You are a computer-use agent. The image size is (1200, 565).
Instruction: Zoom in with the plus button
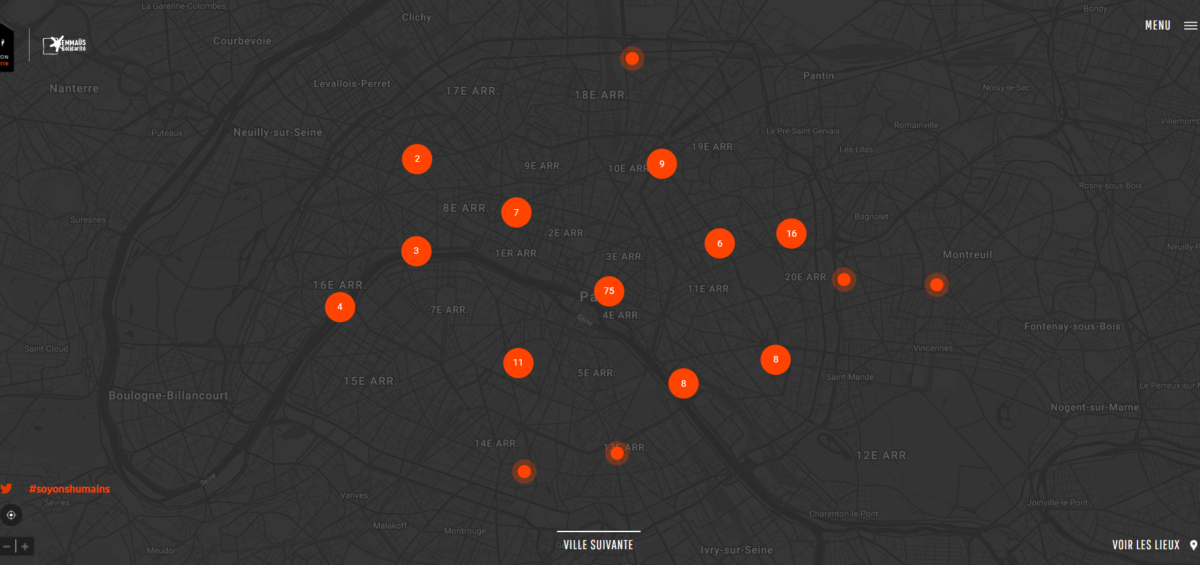coord(25,546)
